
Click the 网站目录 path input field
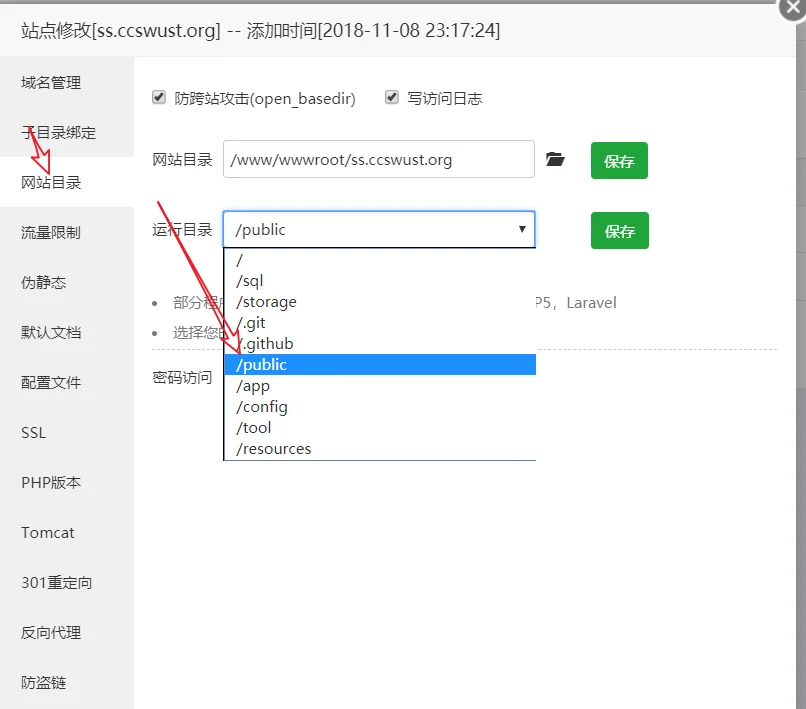379,159
